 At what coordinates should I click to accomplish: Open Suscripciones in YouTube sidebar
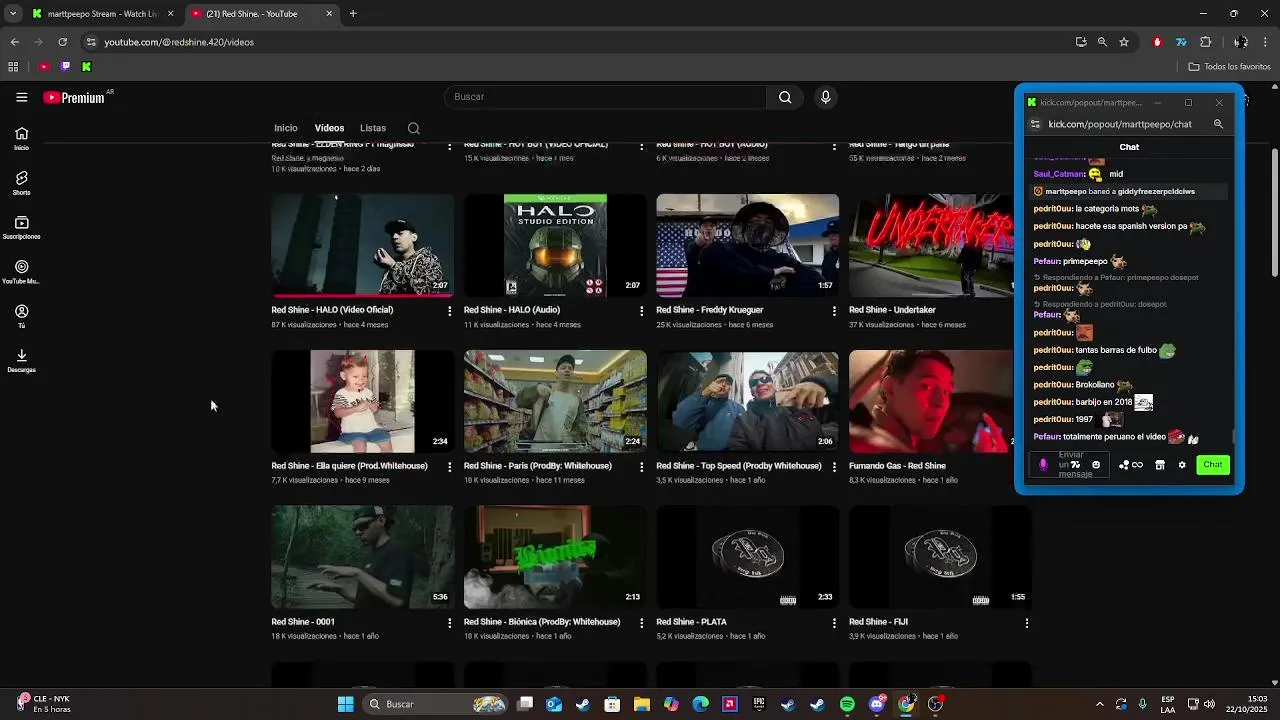click(x=21, y=227)
